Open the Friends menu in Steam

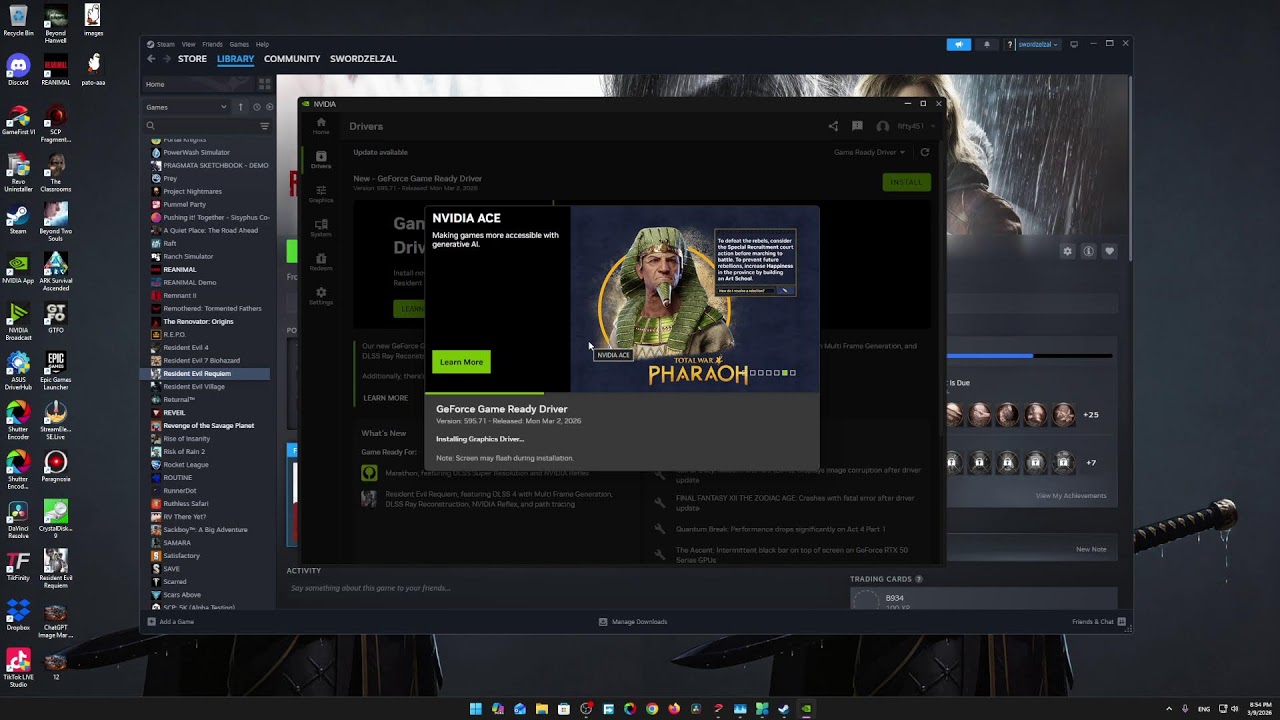[212, 44]
